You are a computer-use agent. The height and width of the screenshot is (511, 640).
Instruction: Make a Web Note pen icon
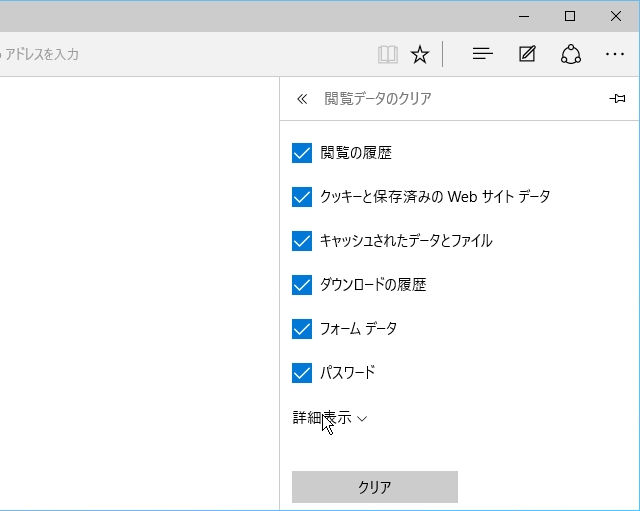point(527,54)
